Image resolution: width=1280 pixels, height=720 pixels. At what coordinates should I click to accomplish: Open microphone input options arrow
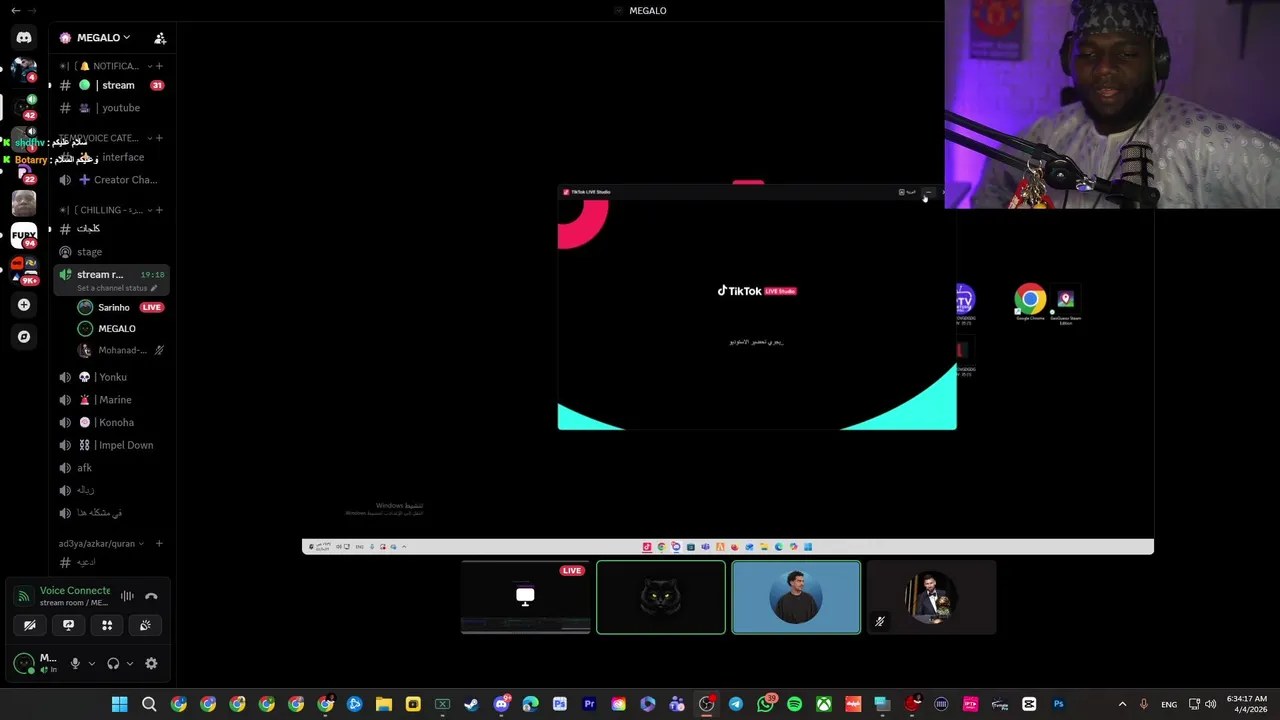click(91, 663)
